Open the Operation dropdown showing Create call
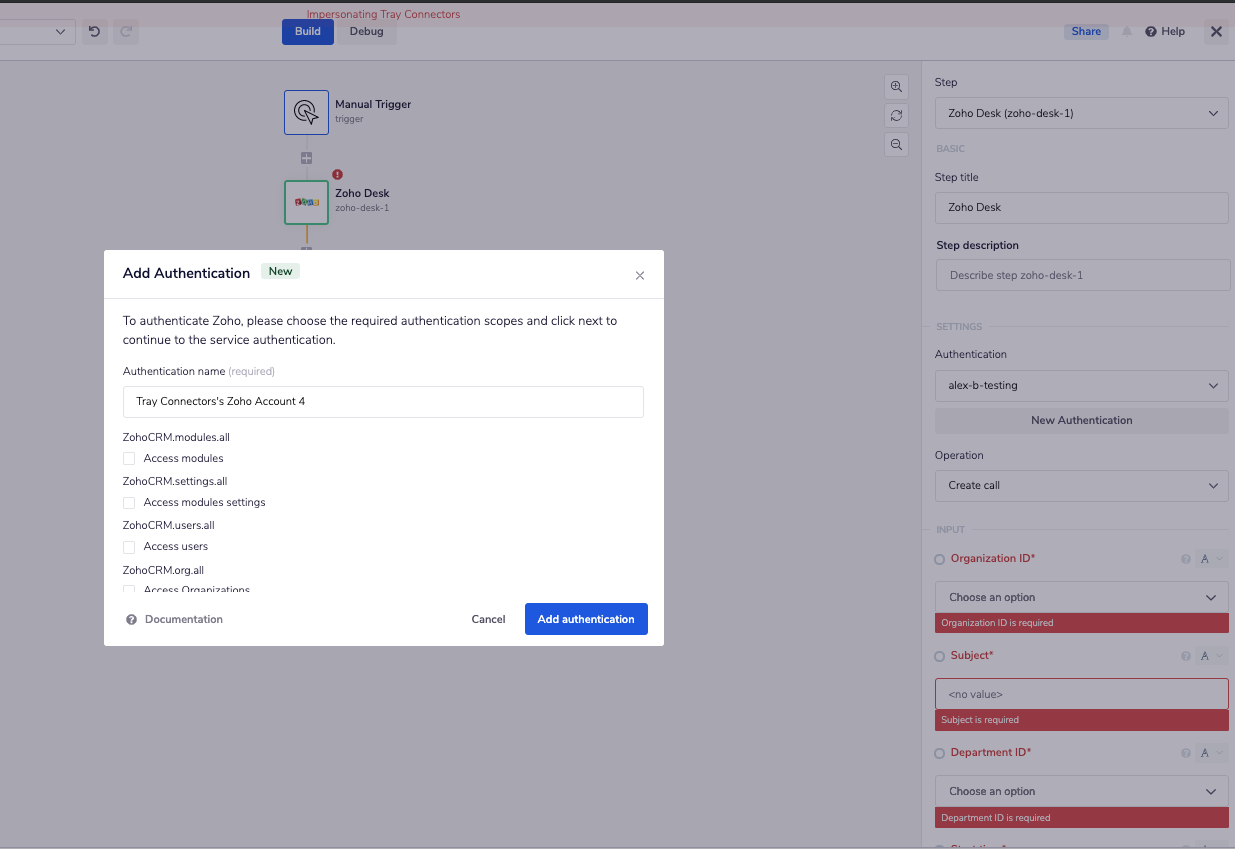Screen dimensions: 1235x849 pos(1081,485)
